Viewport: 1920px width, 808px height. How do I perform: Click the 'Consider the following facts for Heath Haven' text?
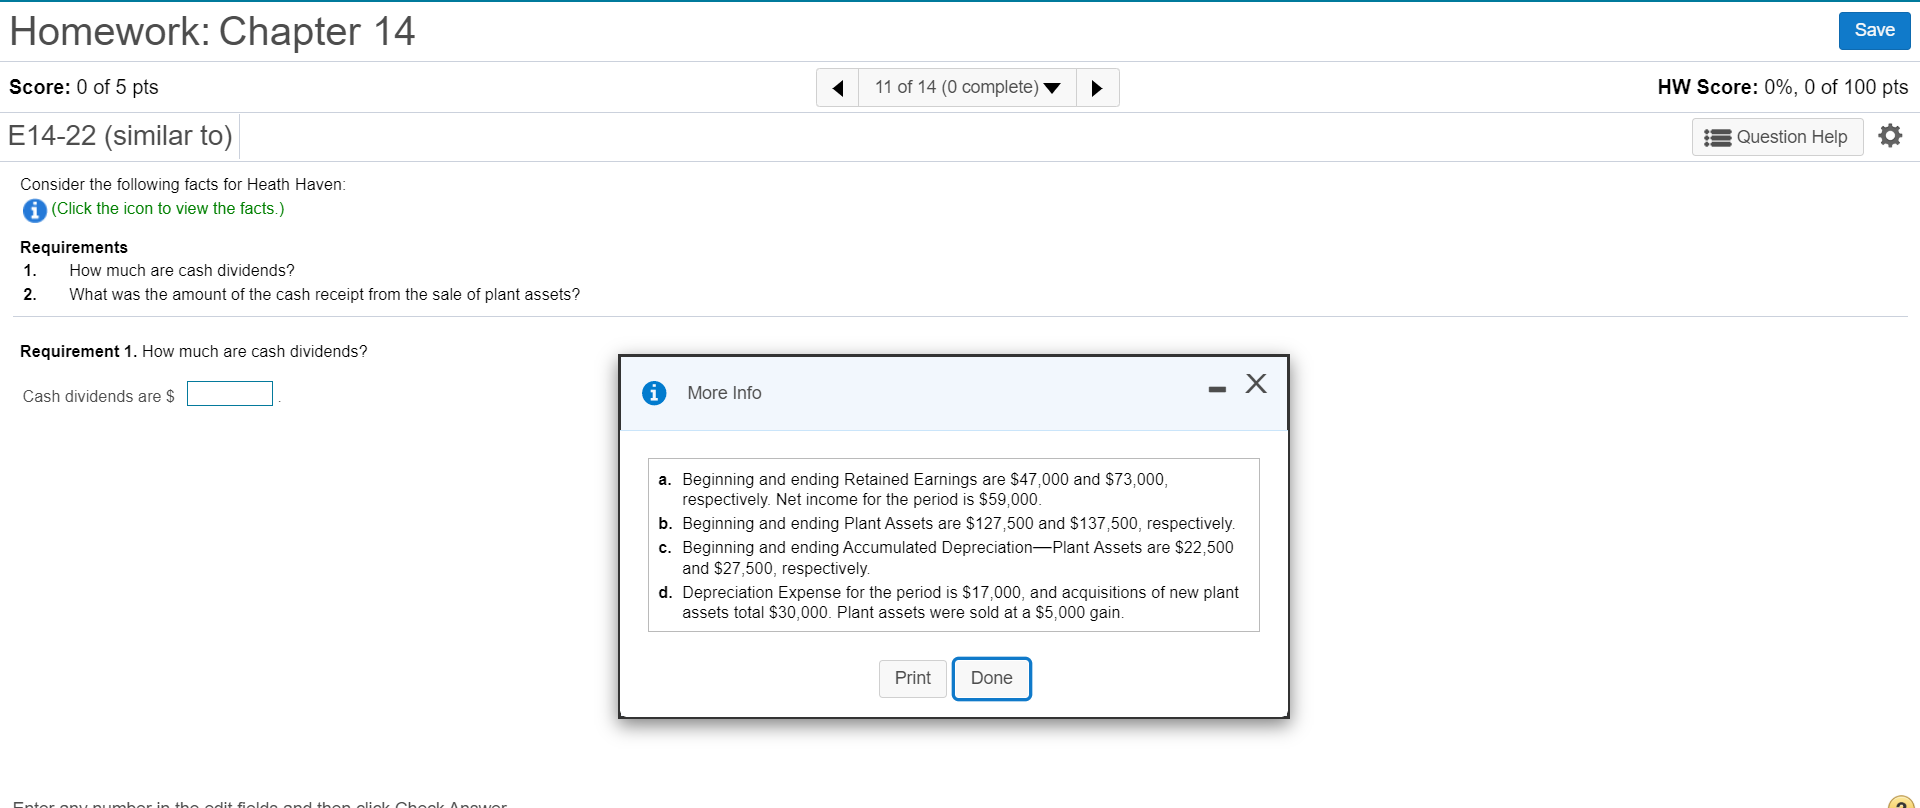tap(183, 185)
